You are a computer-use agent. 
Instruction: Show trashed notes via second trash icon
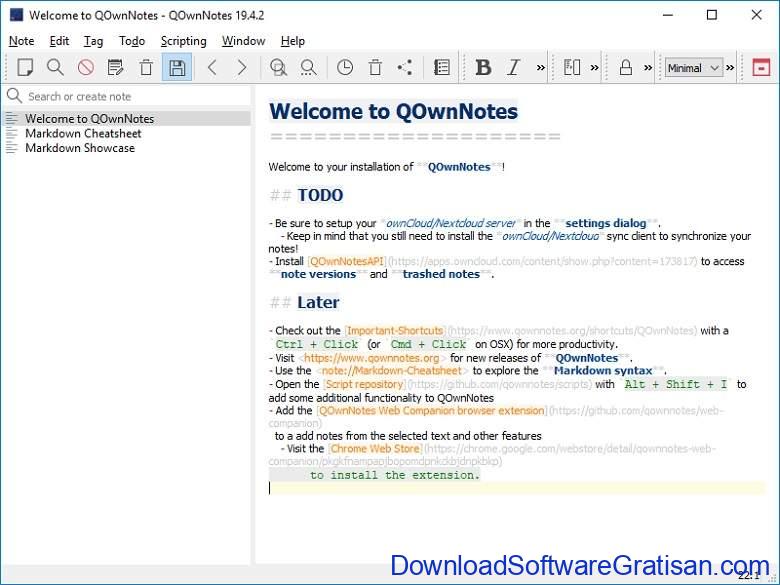pos(375,67)
